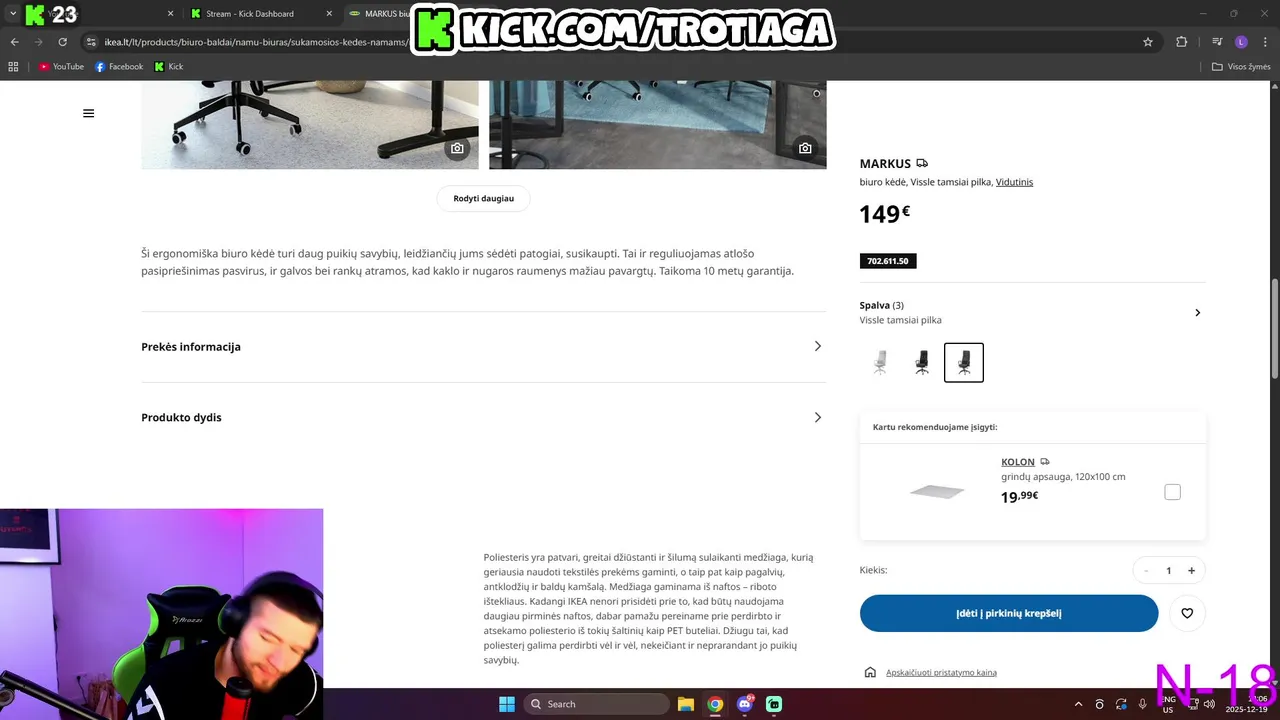This screenshot has height=720, width=1280.
Task: Open File Explorer from taskbar
Action: tap(686, 704)
